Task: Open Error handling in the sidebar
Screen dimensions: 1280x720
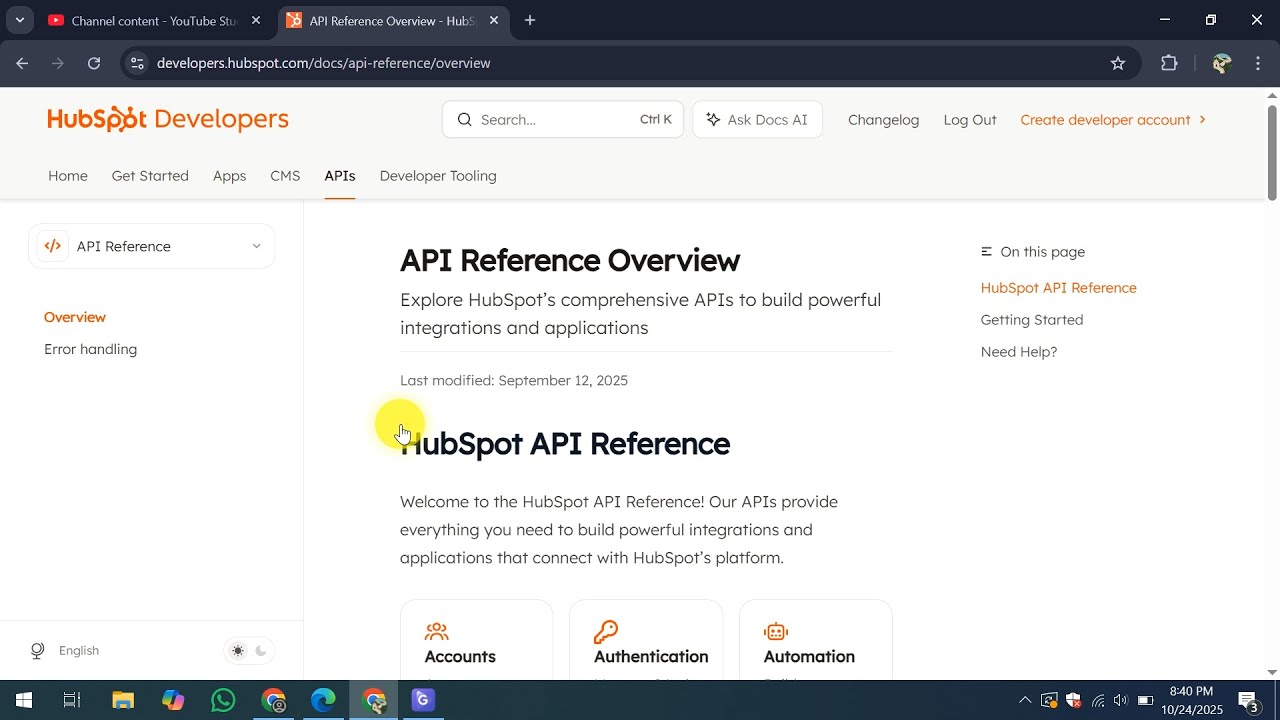Action: pyautogui.click(x=90, y=349)
